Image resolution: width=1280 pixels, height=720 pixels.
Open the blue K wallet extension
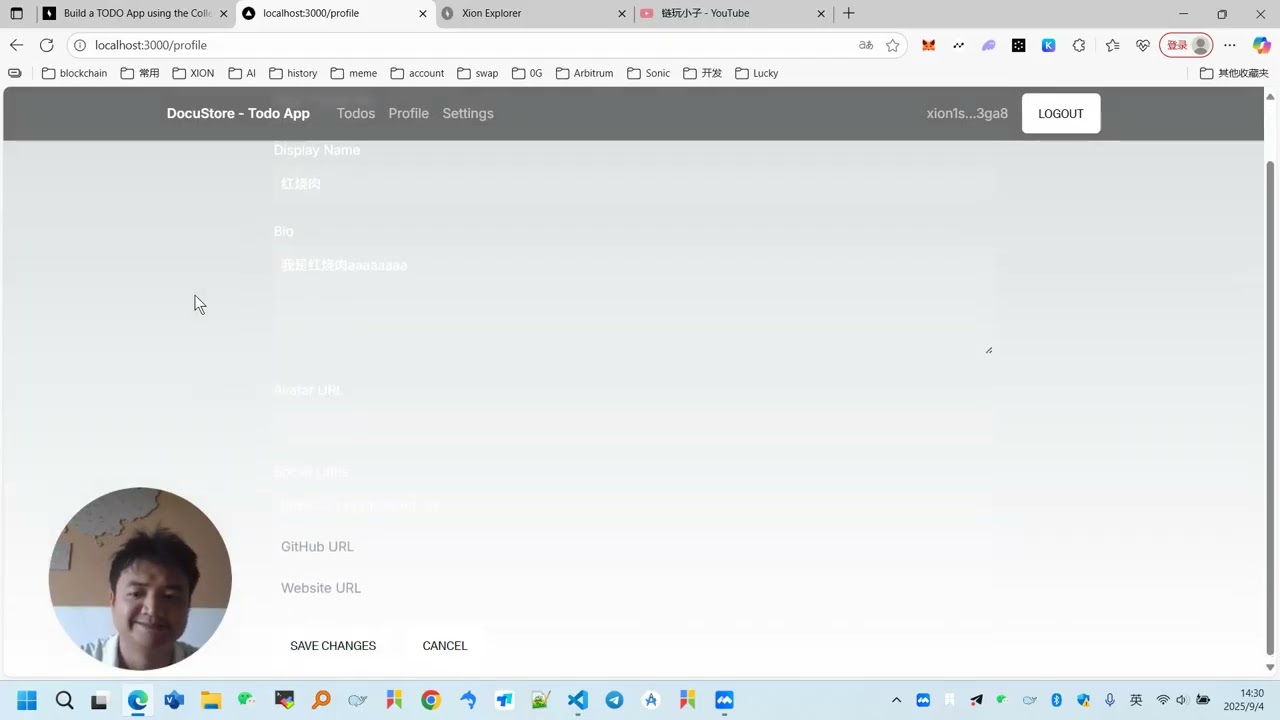click(1048, 45)
